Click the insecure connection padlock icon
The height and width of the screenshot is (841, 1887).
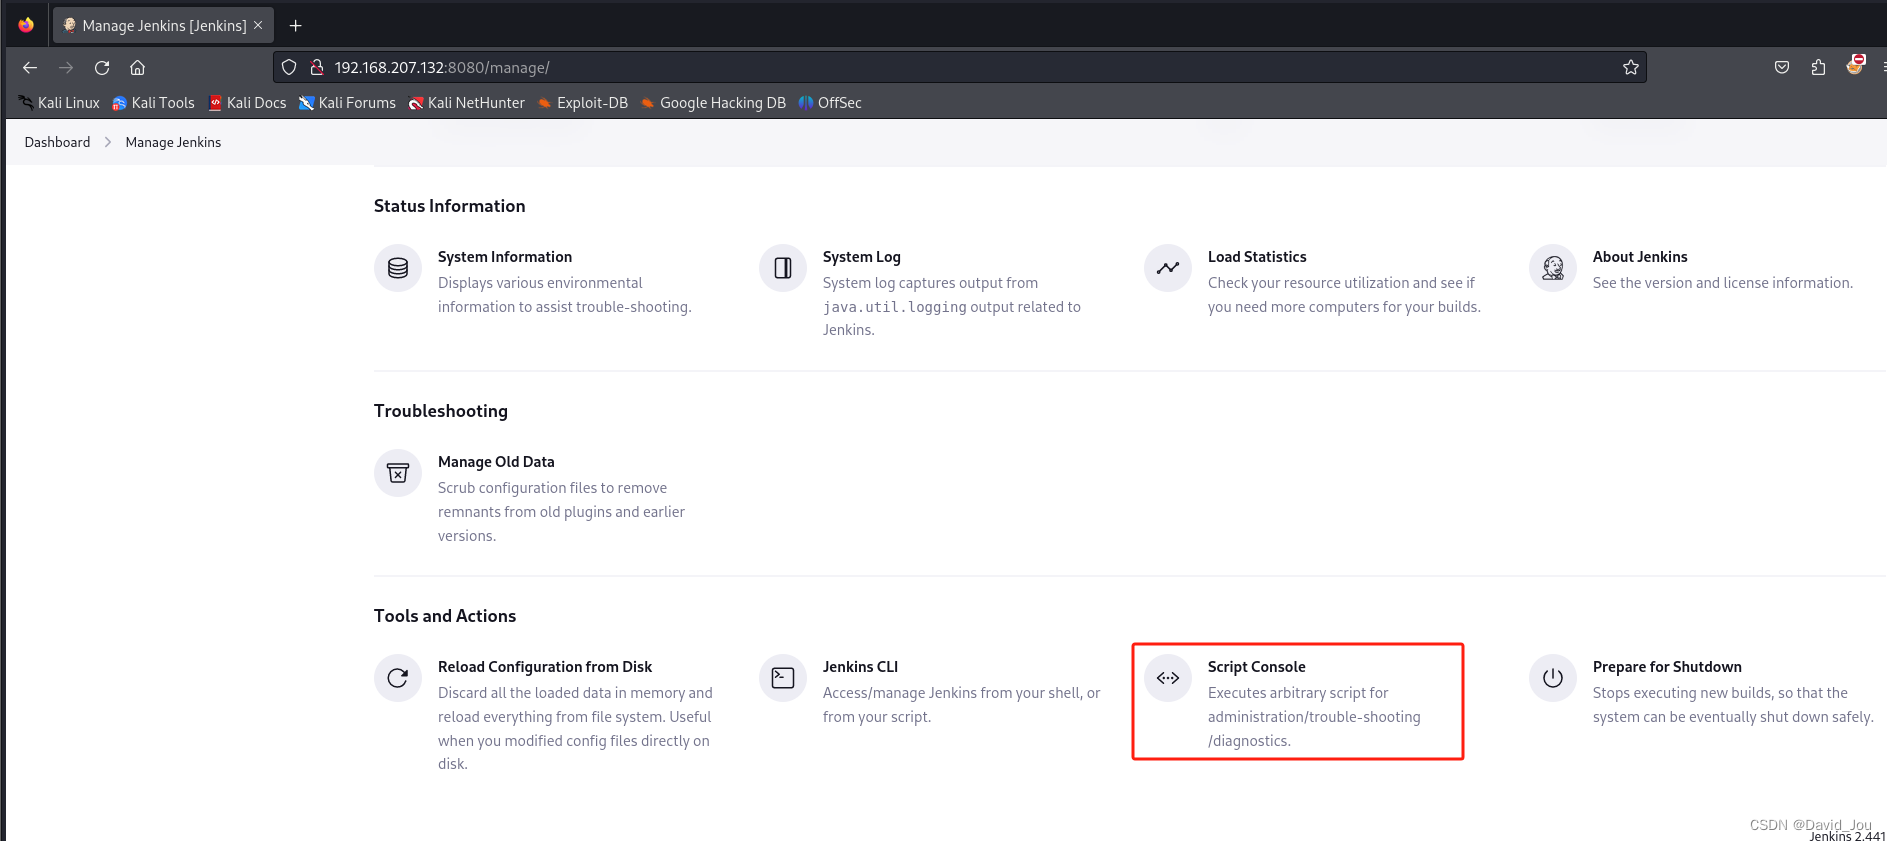[x=316, y=68]
